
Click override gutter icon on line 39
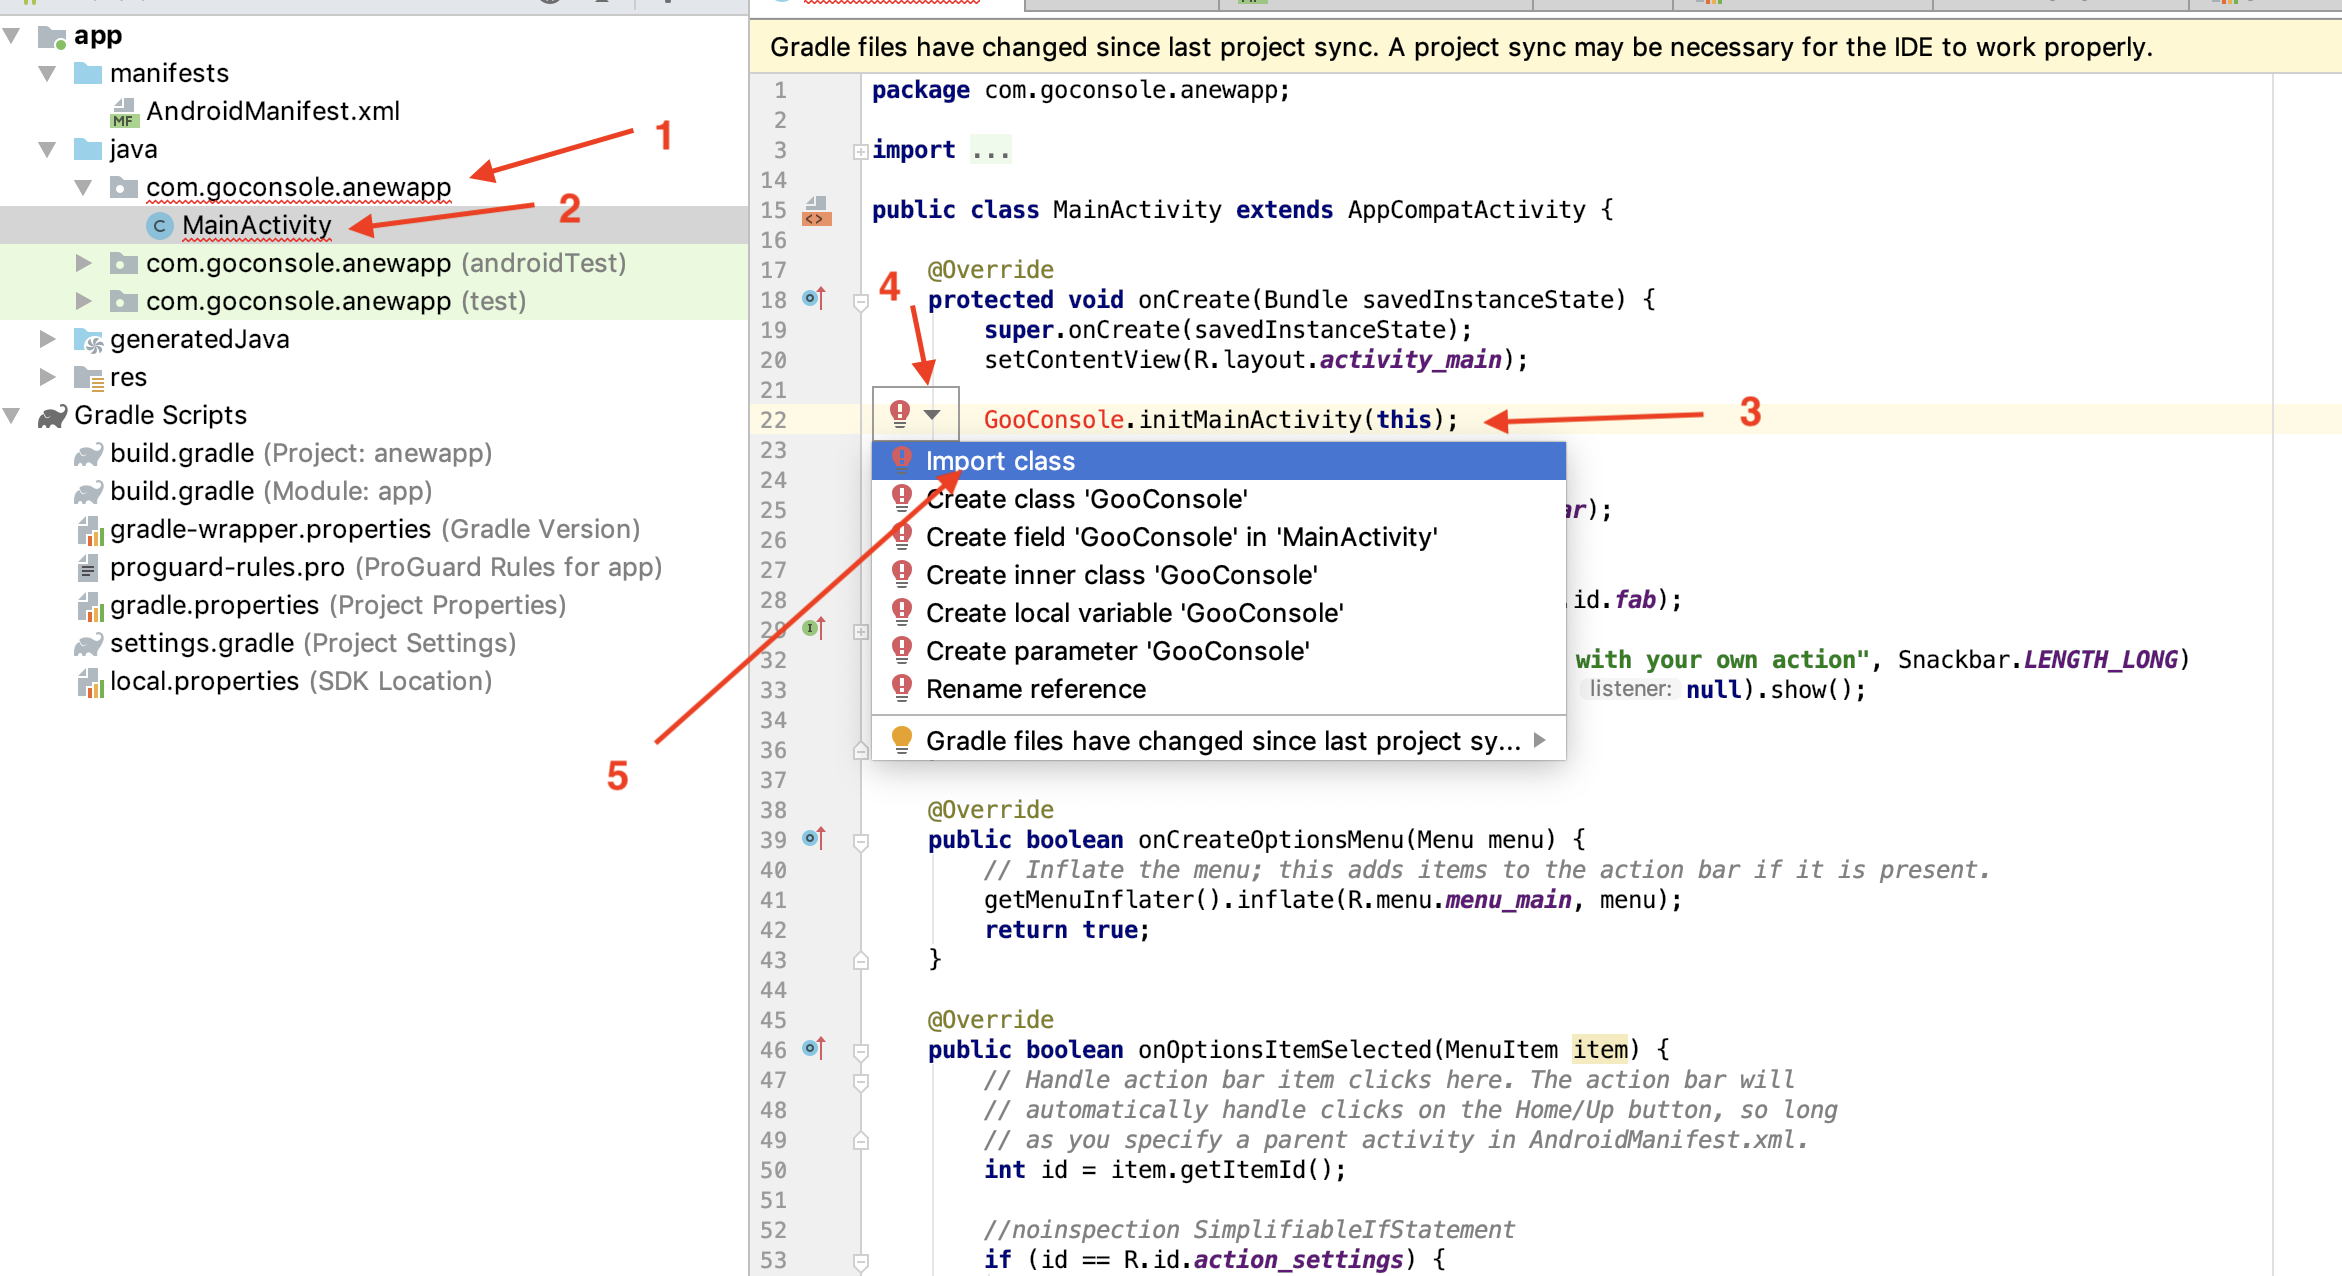point(814,839)
